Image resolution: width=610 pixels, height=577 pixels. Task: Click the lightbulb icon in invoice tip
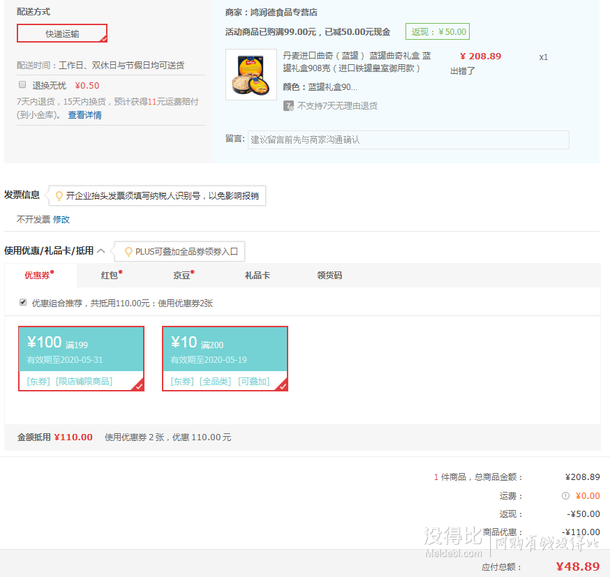[x=59, y=196]
